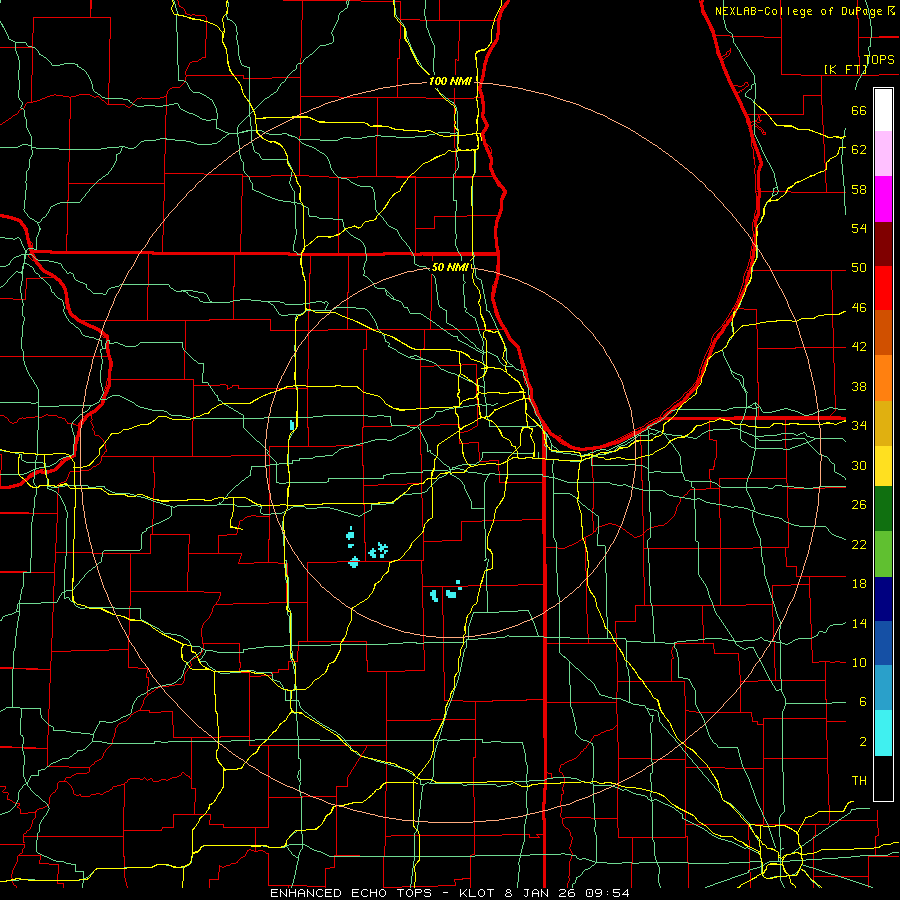Click the lone cyan echo near the west 50 NMI ring
This screenshot has width=900, height=900.
[292, 425]
